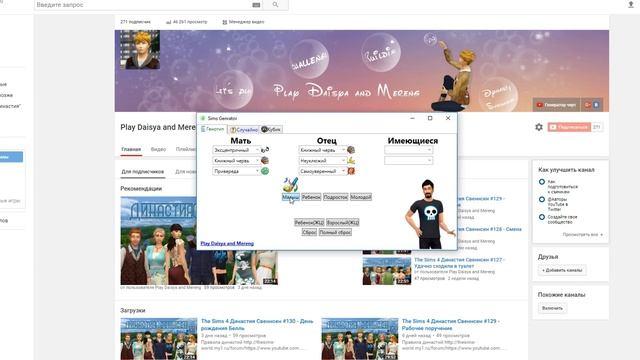Open the channel Главная tab
The height and width of the screenshot is (360, 640).
[x=131, y=149]
